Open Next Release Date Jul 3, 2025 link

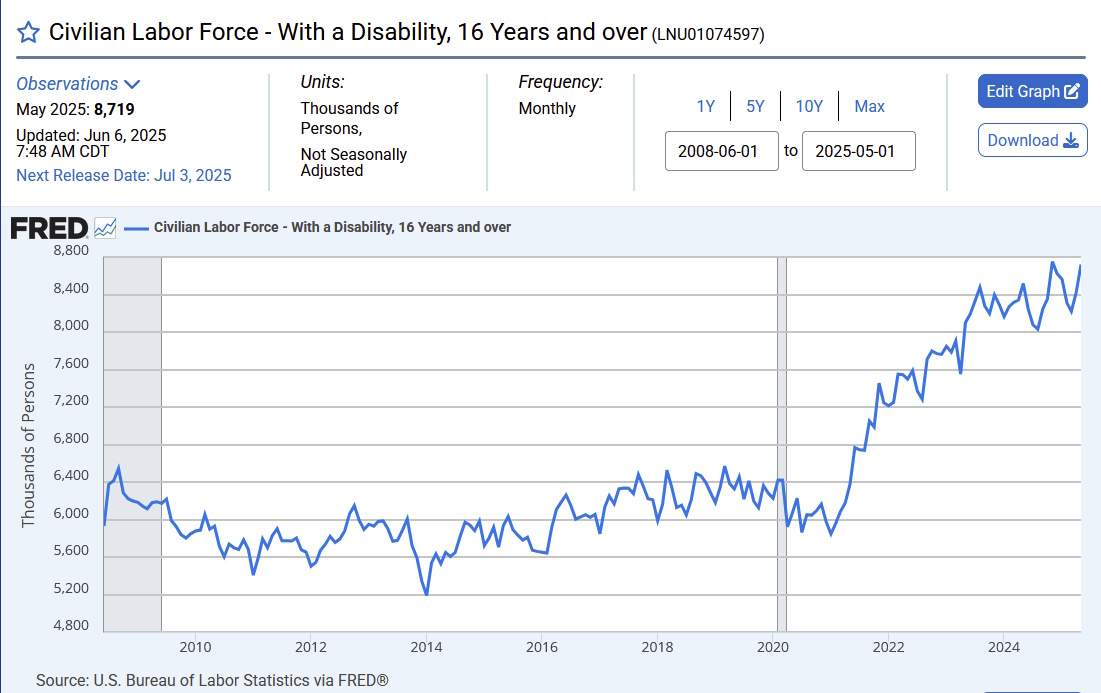[124, 176]
